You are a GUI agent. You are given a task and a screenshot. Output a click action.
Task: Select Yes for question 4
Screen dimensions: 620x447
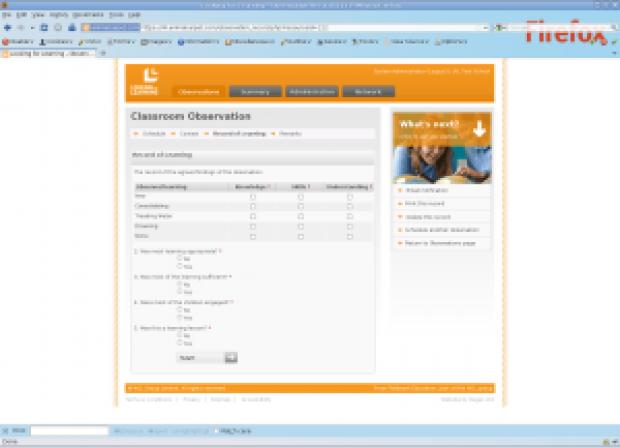[180, 317]
